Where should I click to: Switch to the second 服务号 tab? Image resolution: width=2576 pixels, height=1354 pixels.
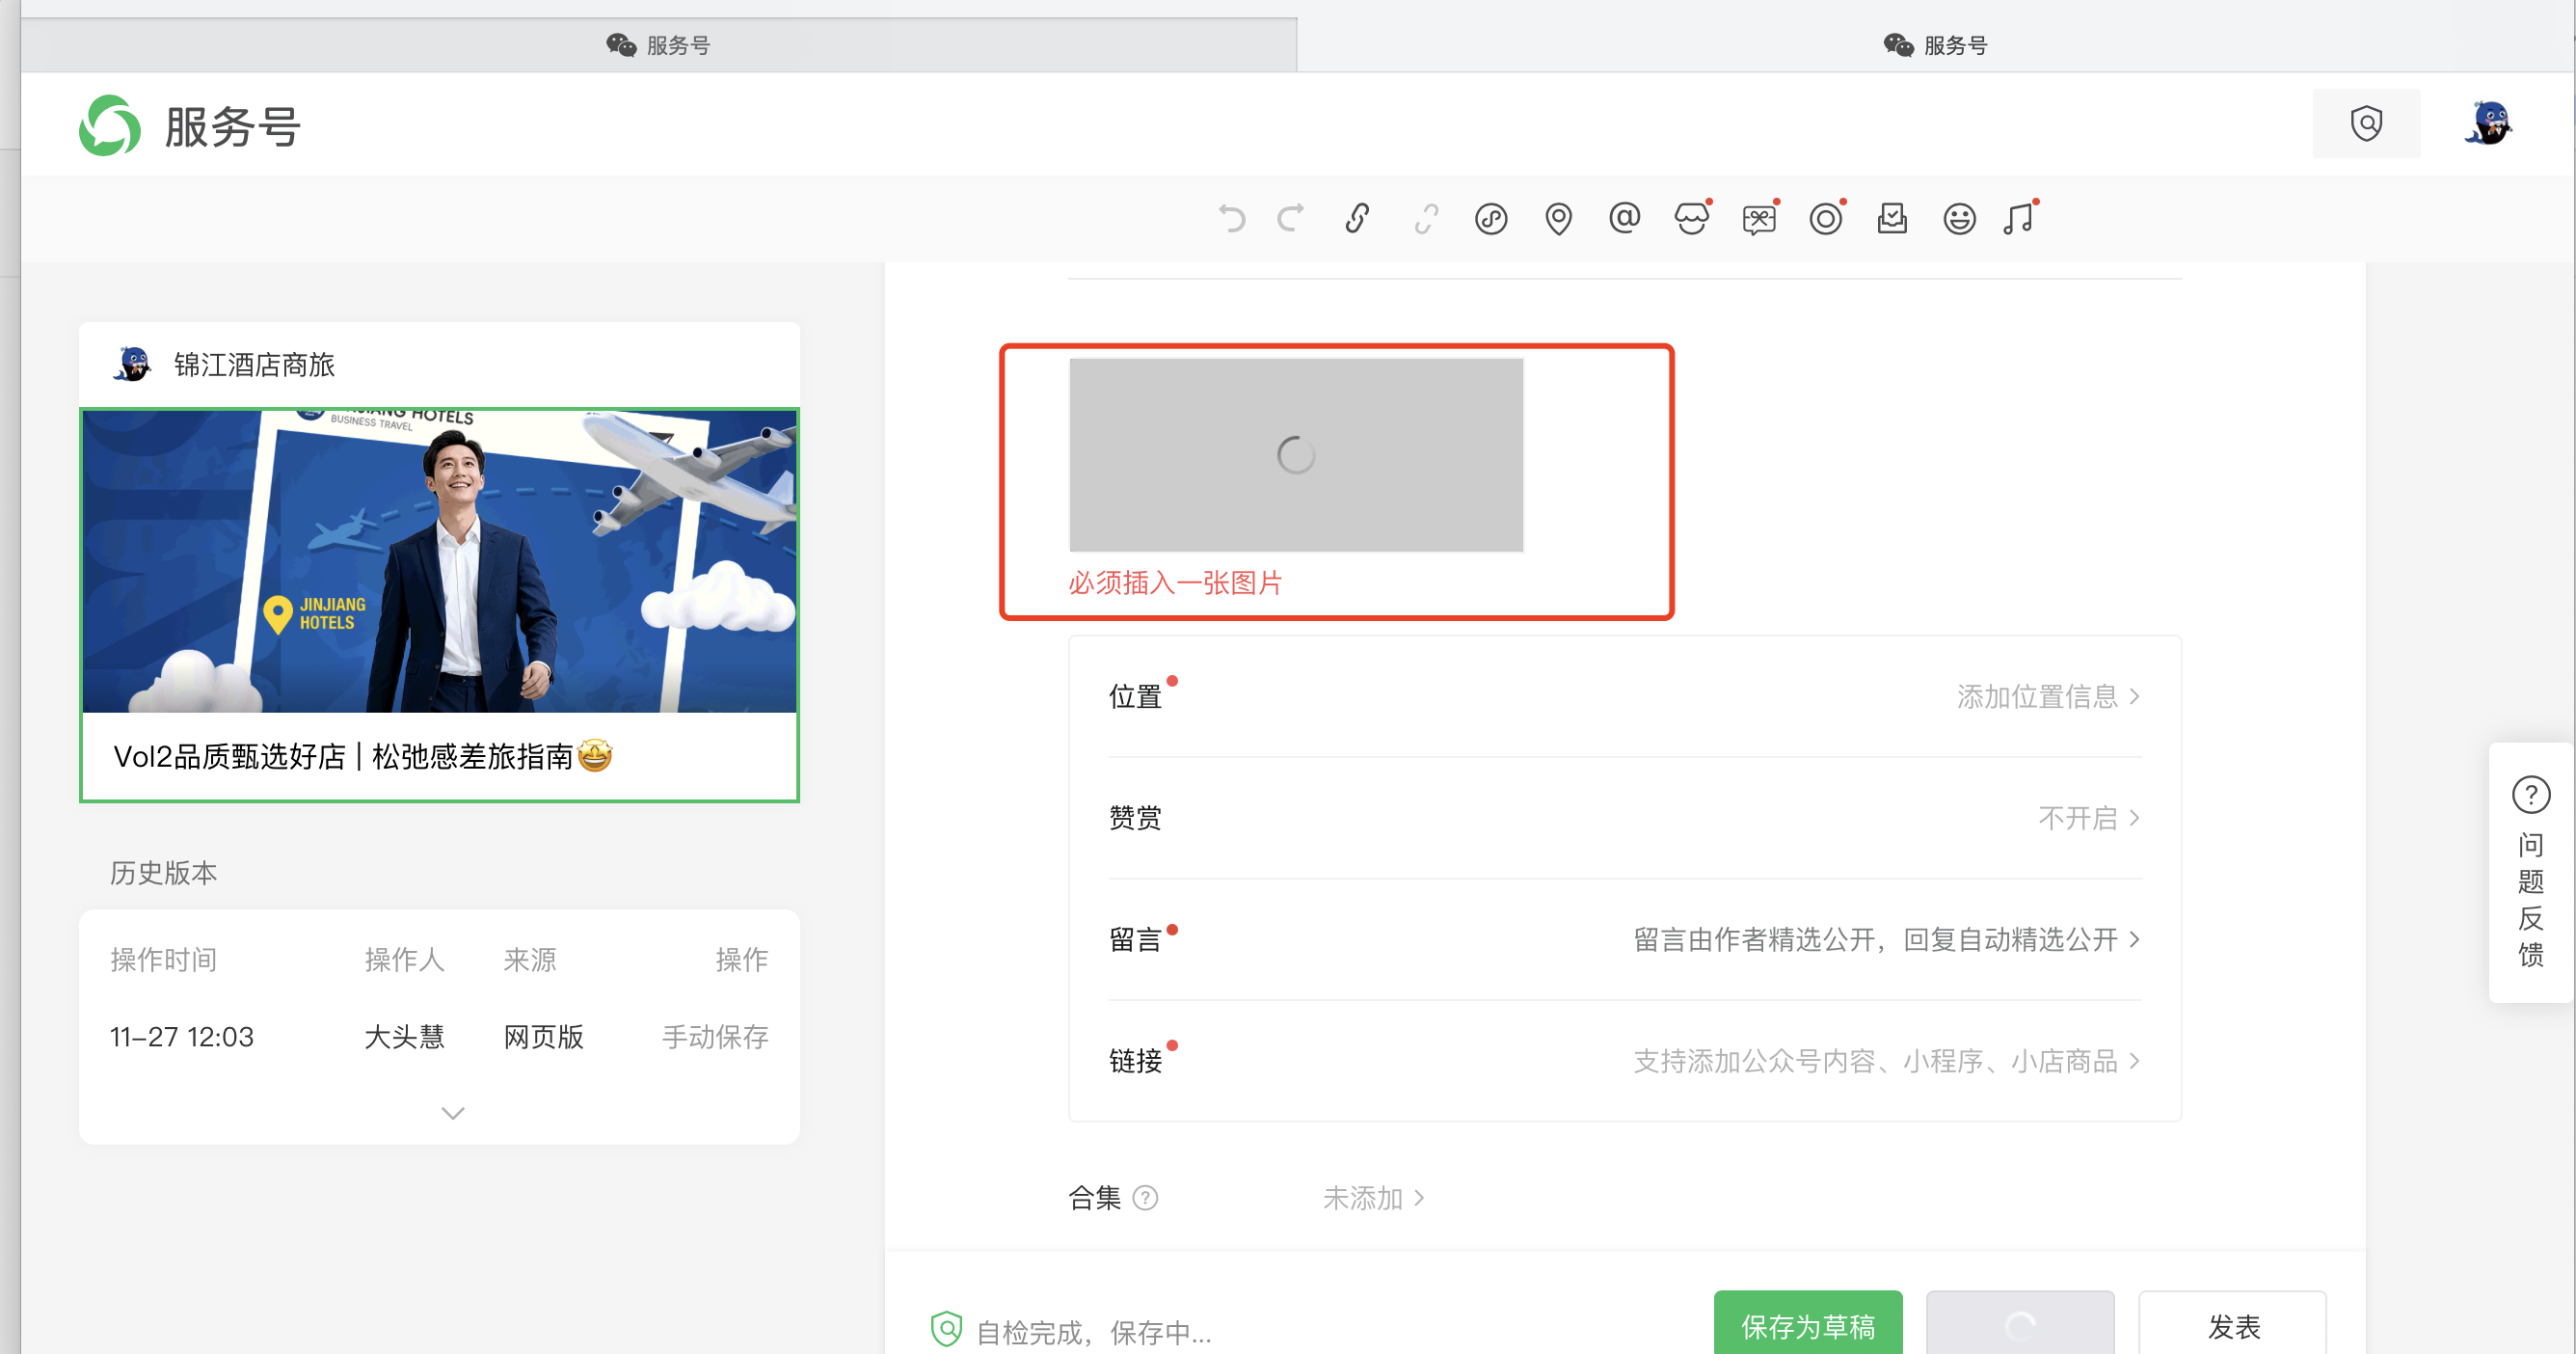coord(1935,45)
